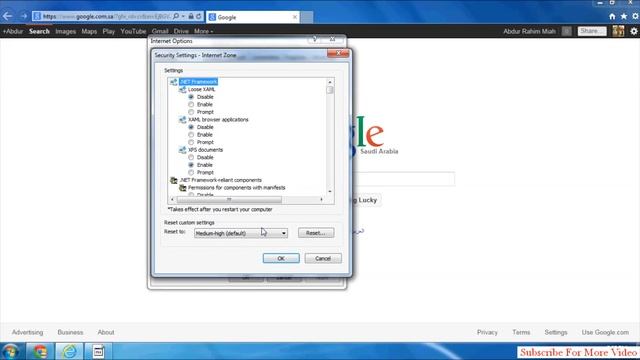The image size is (640, 360).
Task: Open the third taskbar application icon
Action: (98, 351)
